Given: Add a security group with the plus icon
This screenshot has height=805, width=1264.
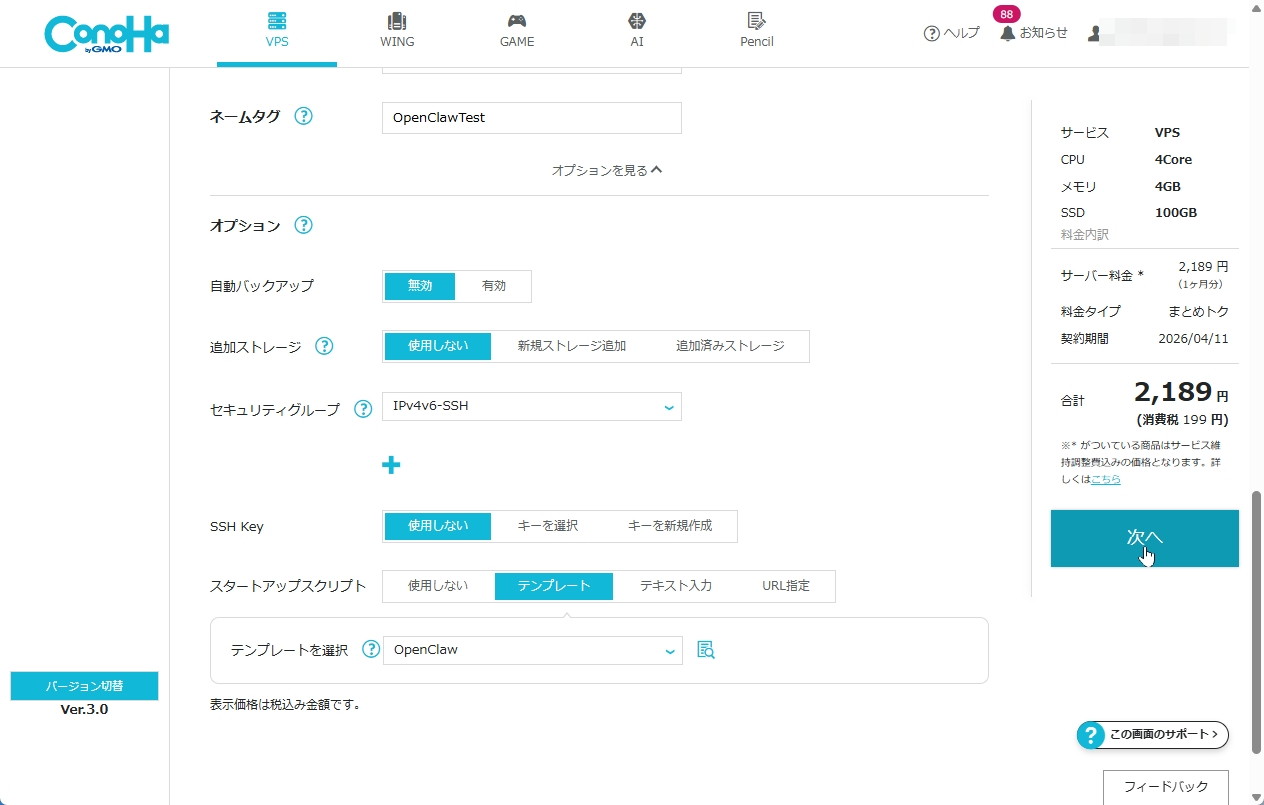Looking at the screenshot, I should point(391,464).
